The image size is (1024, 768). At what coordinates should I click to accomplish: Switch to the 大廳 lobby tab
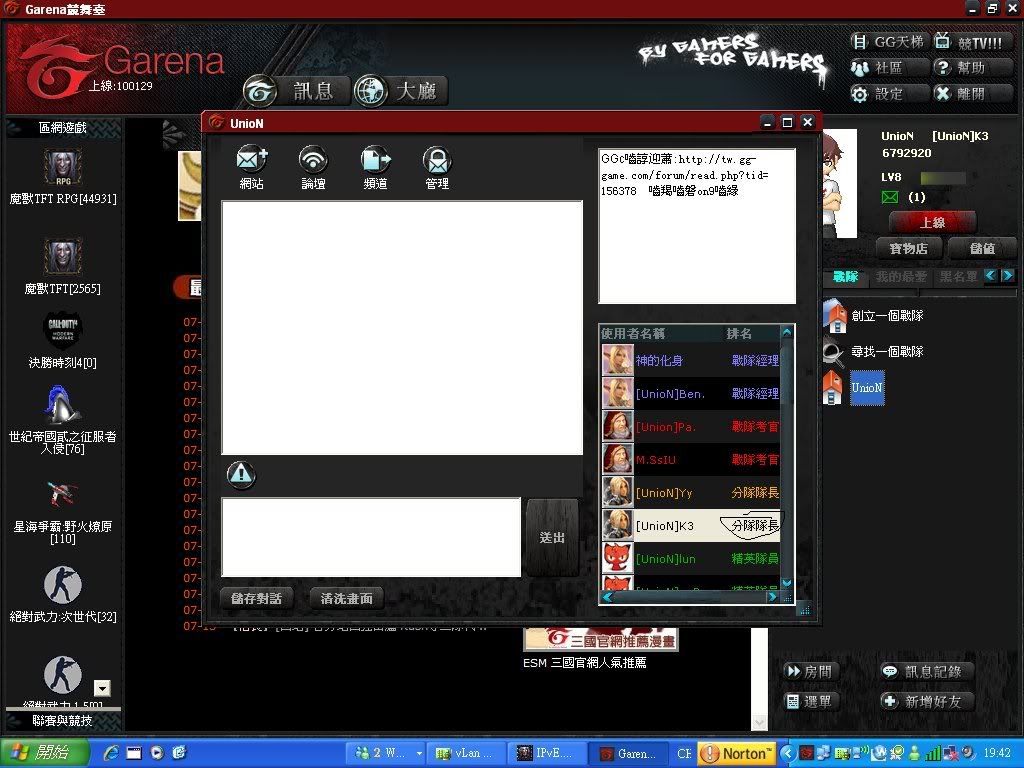click(400, 91)
